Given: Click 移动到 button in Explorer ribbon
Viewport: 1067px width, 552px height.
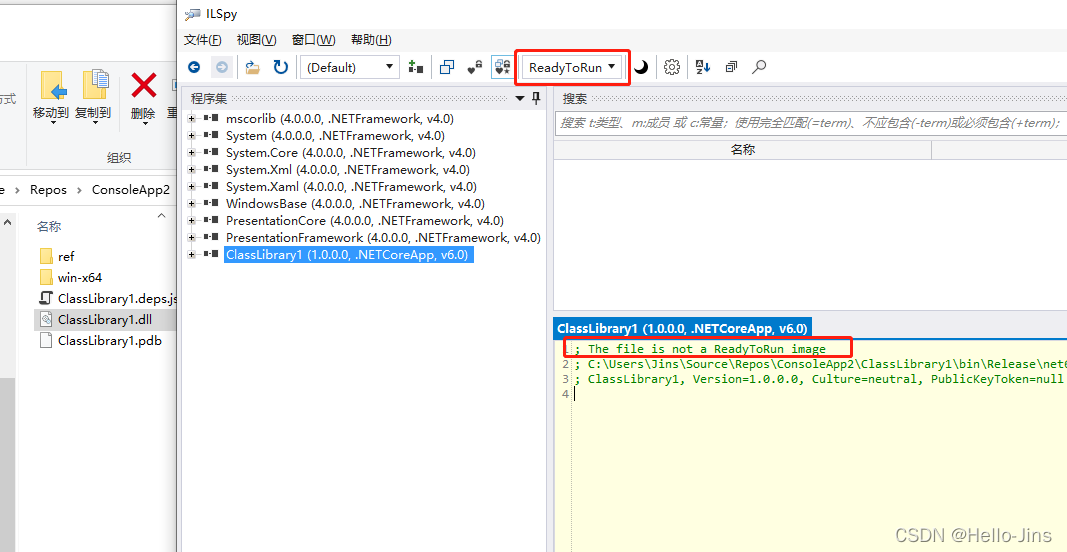Looking at the screenshot, I should tap(51, 97).
